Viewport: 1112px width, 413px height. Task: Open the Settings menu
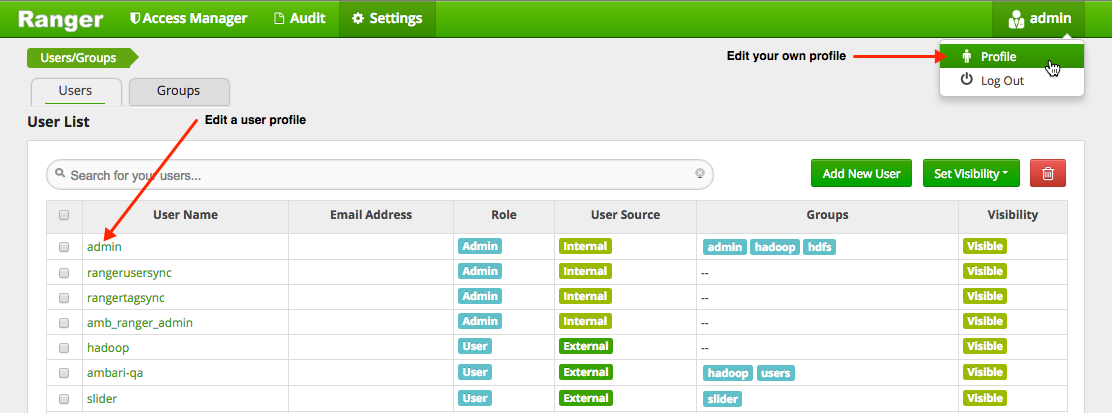pyautogui.click(x=387, y=19)
